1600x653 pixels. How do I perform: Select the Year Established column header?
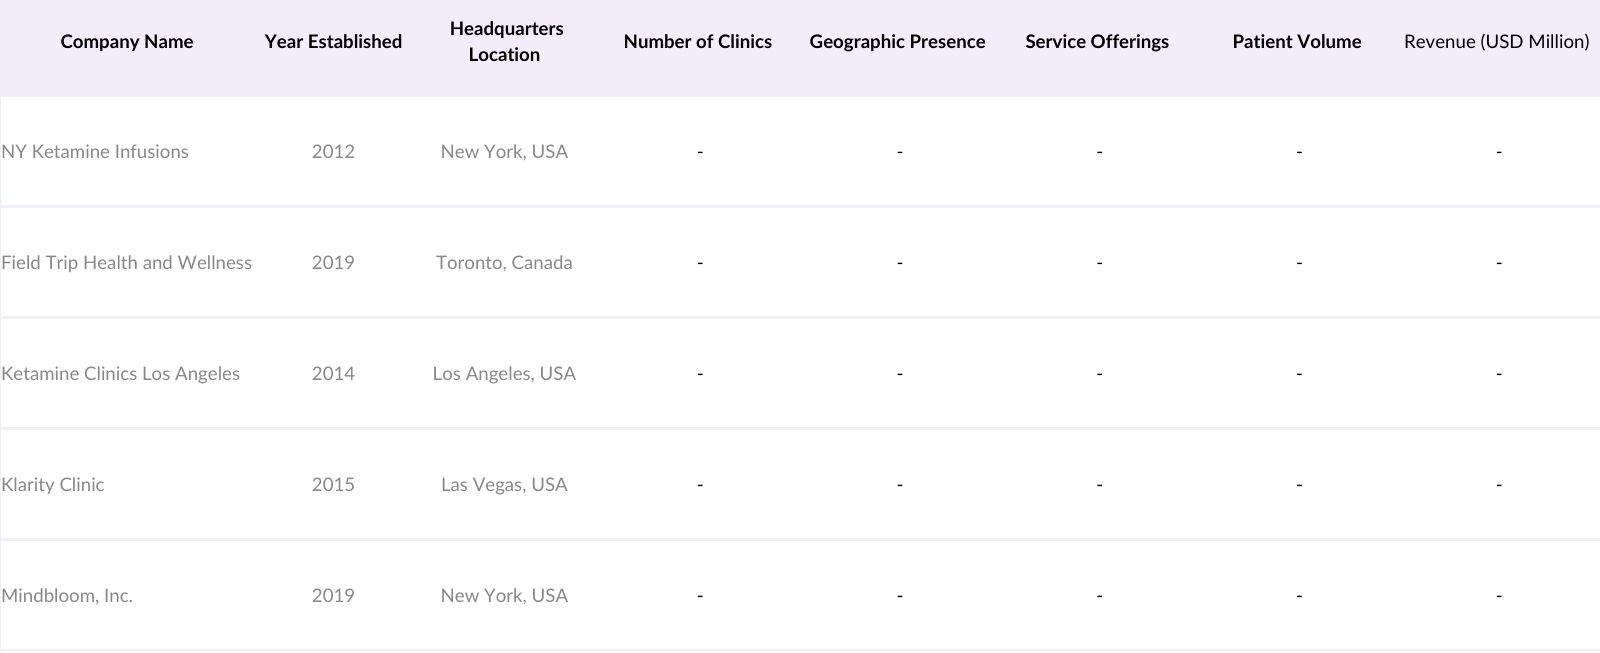[333, 42]
